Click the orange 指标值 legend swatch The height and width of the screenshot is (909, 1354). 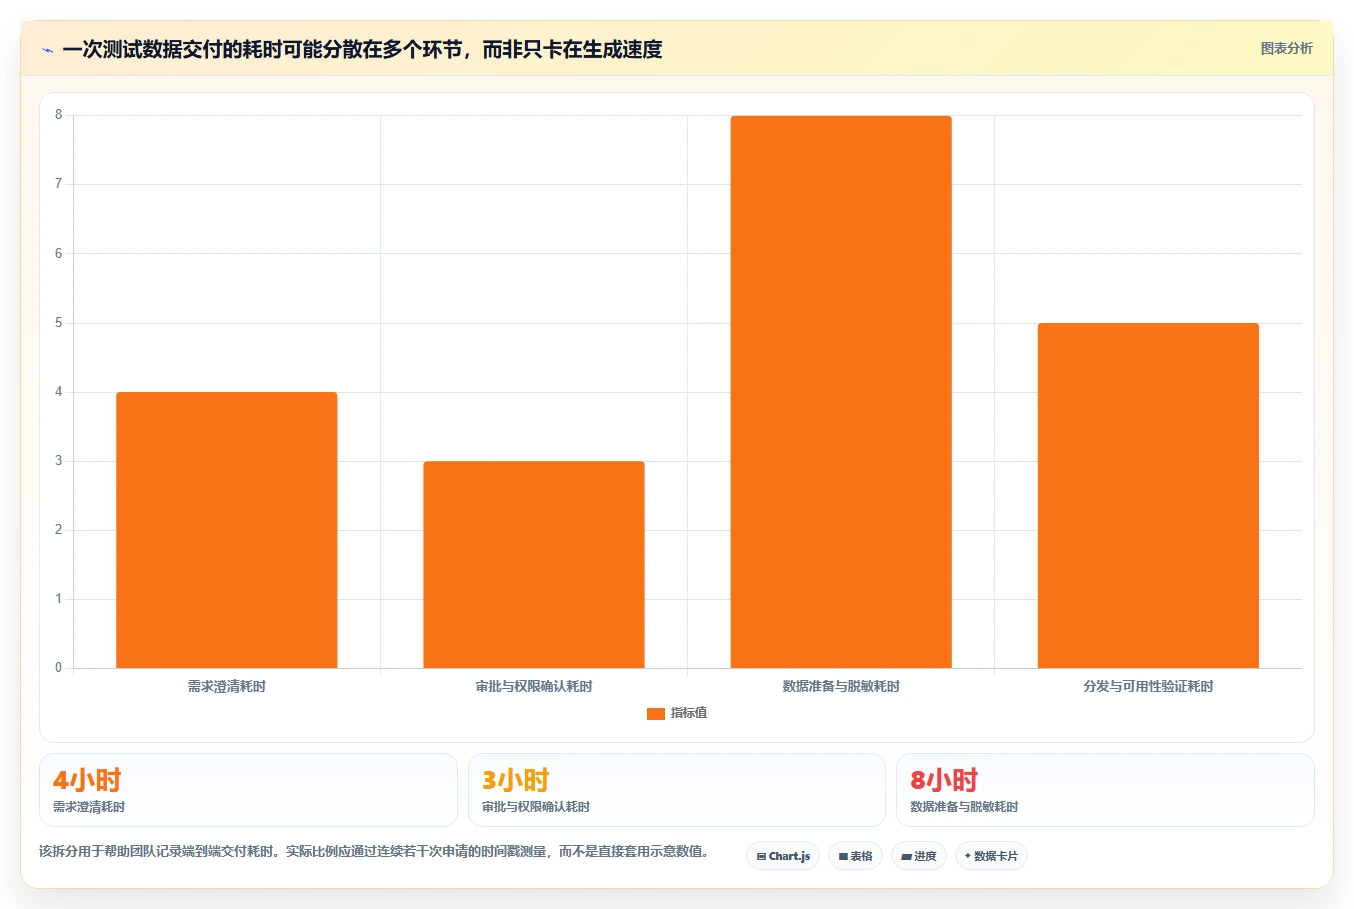[x=656, y=713]
